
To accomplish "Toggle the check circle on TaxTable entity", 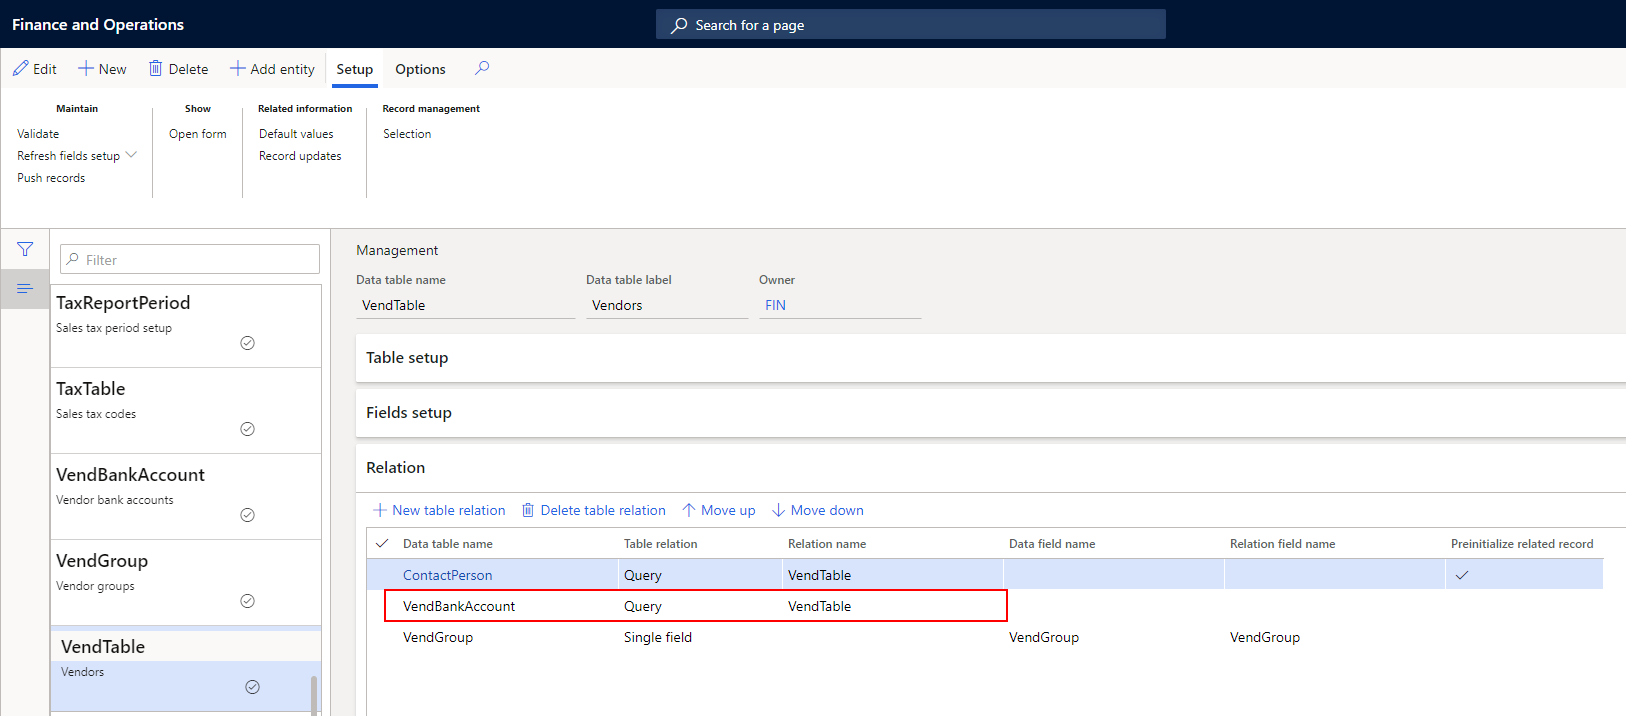I will point(247,429).
